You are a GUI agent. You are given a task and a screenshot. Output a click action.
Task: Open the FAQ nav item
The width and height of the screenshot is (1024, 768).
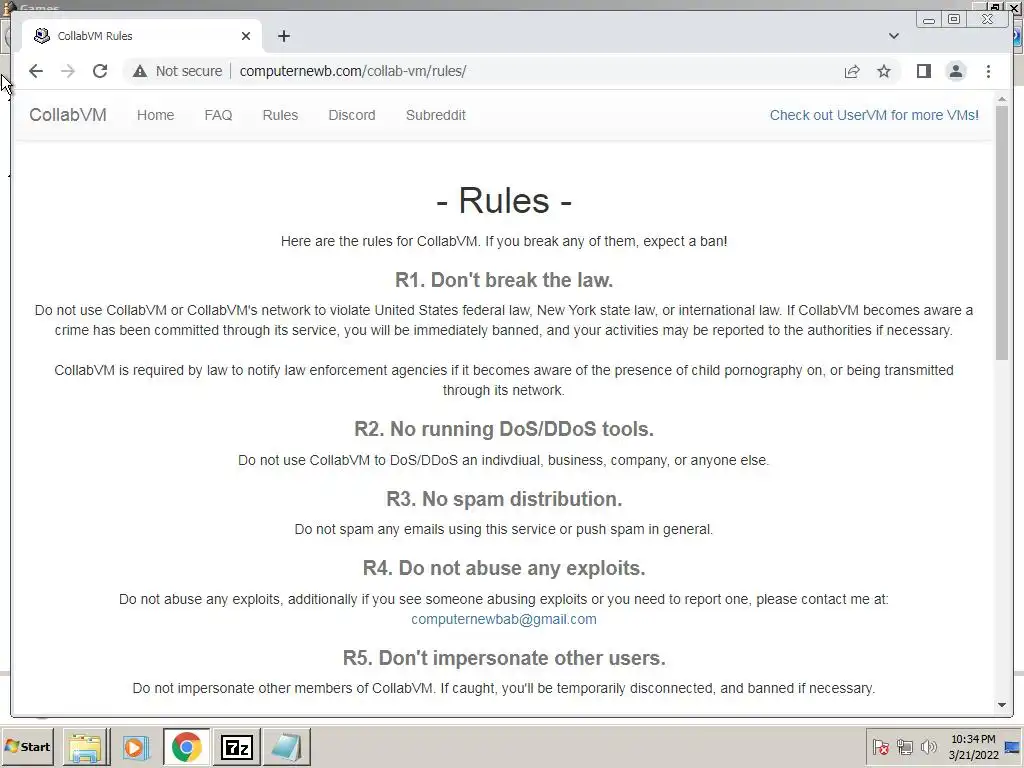[x=218, y=116]
